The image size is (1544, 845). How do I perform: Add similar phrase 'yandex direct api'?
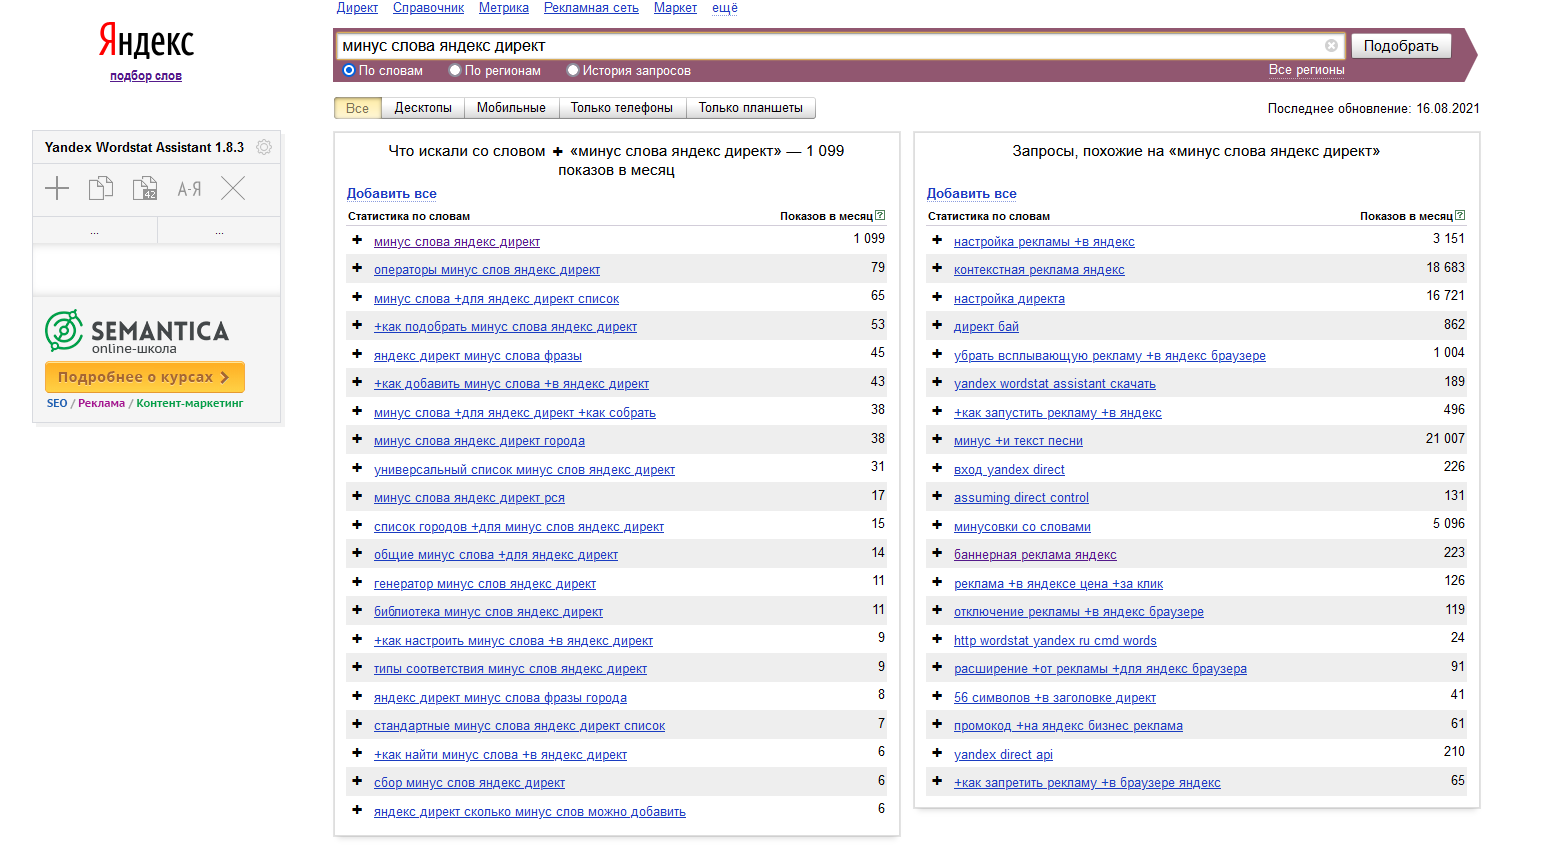(937, 753)
